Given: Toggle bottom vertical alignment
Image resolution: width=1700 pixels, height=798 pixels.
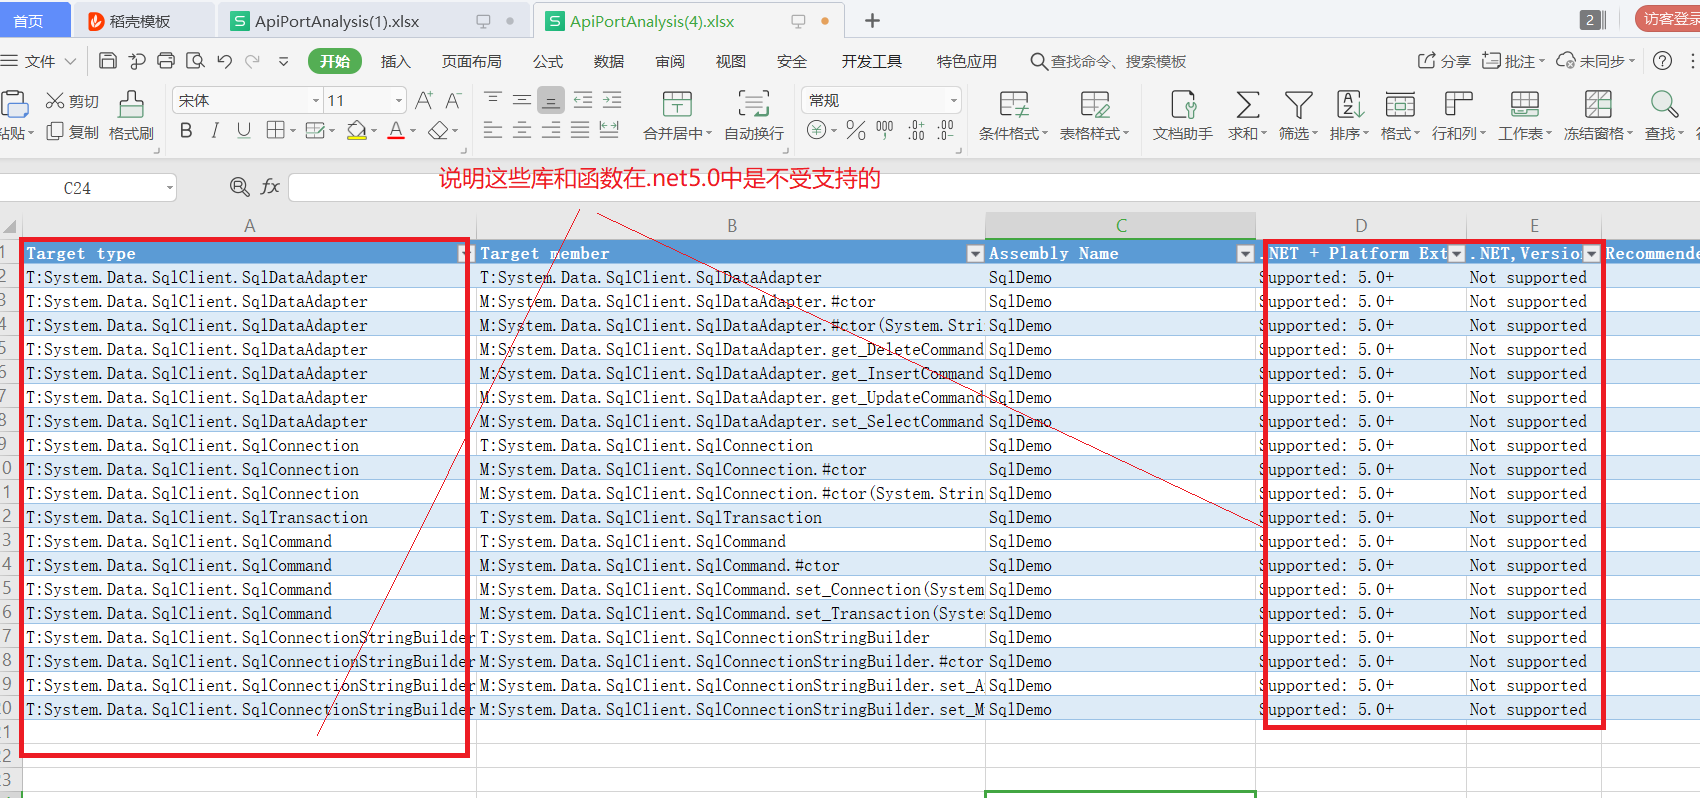Looking at the screenshot, I should pyautogui.click(x=551, y=100).
